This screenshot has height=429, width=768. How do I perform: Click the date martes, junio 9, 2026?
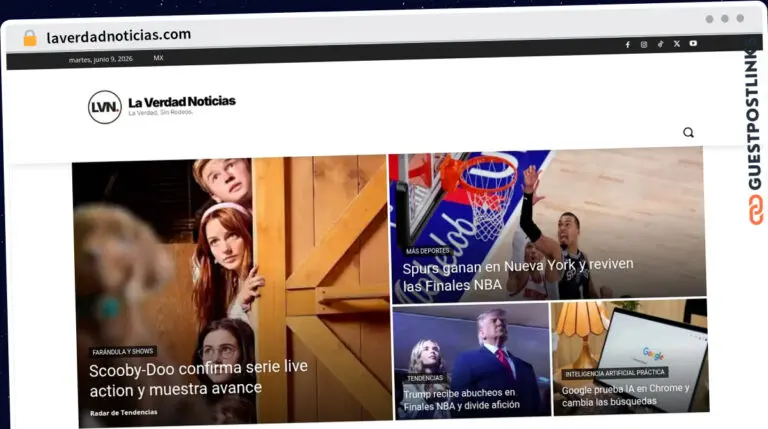tap(100, 59)
